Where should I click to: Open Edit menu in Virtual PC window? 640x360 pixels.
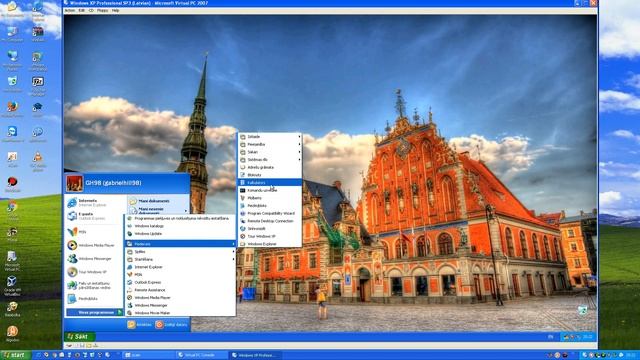point(82,10)
